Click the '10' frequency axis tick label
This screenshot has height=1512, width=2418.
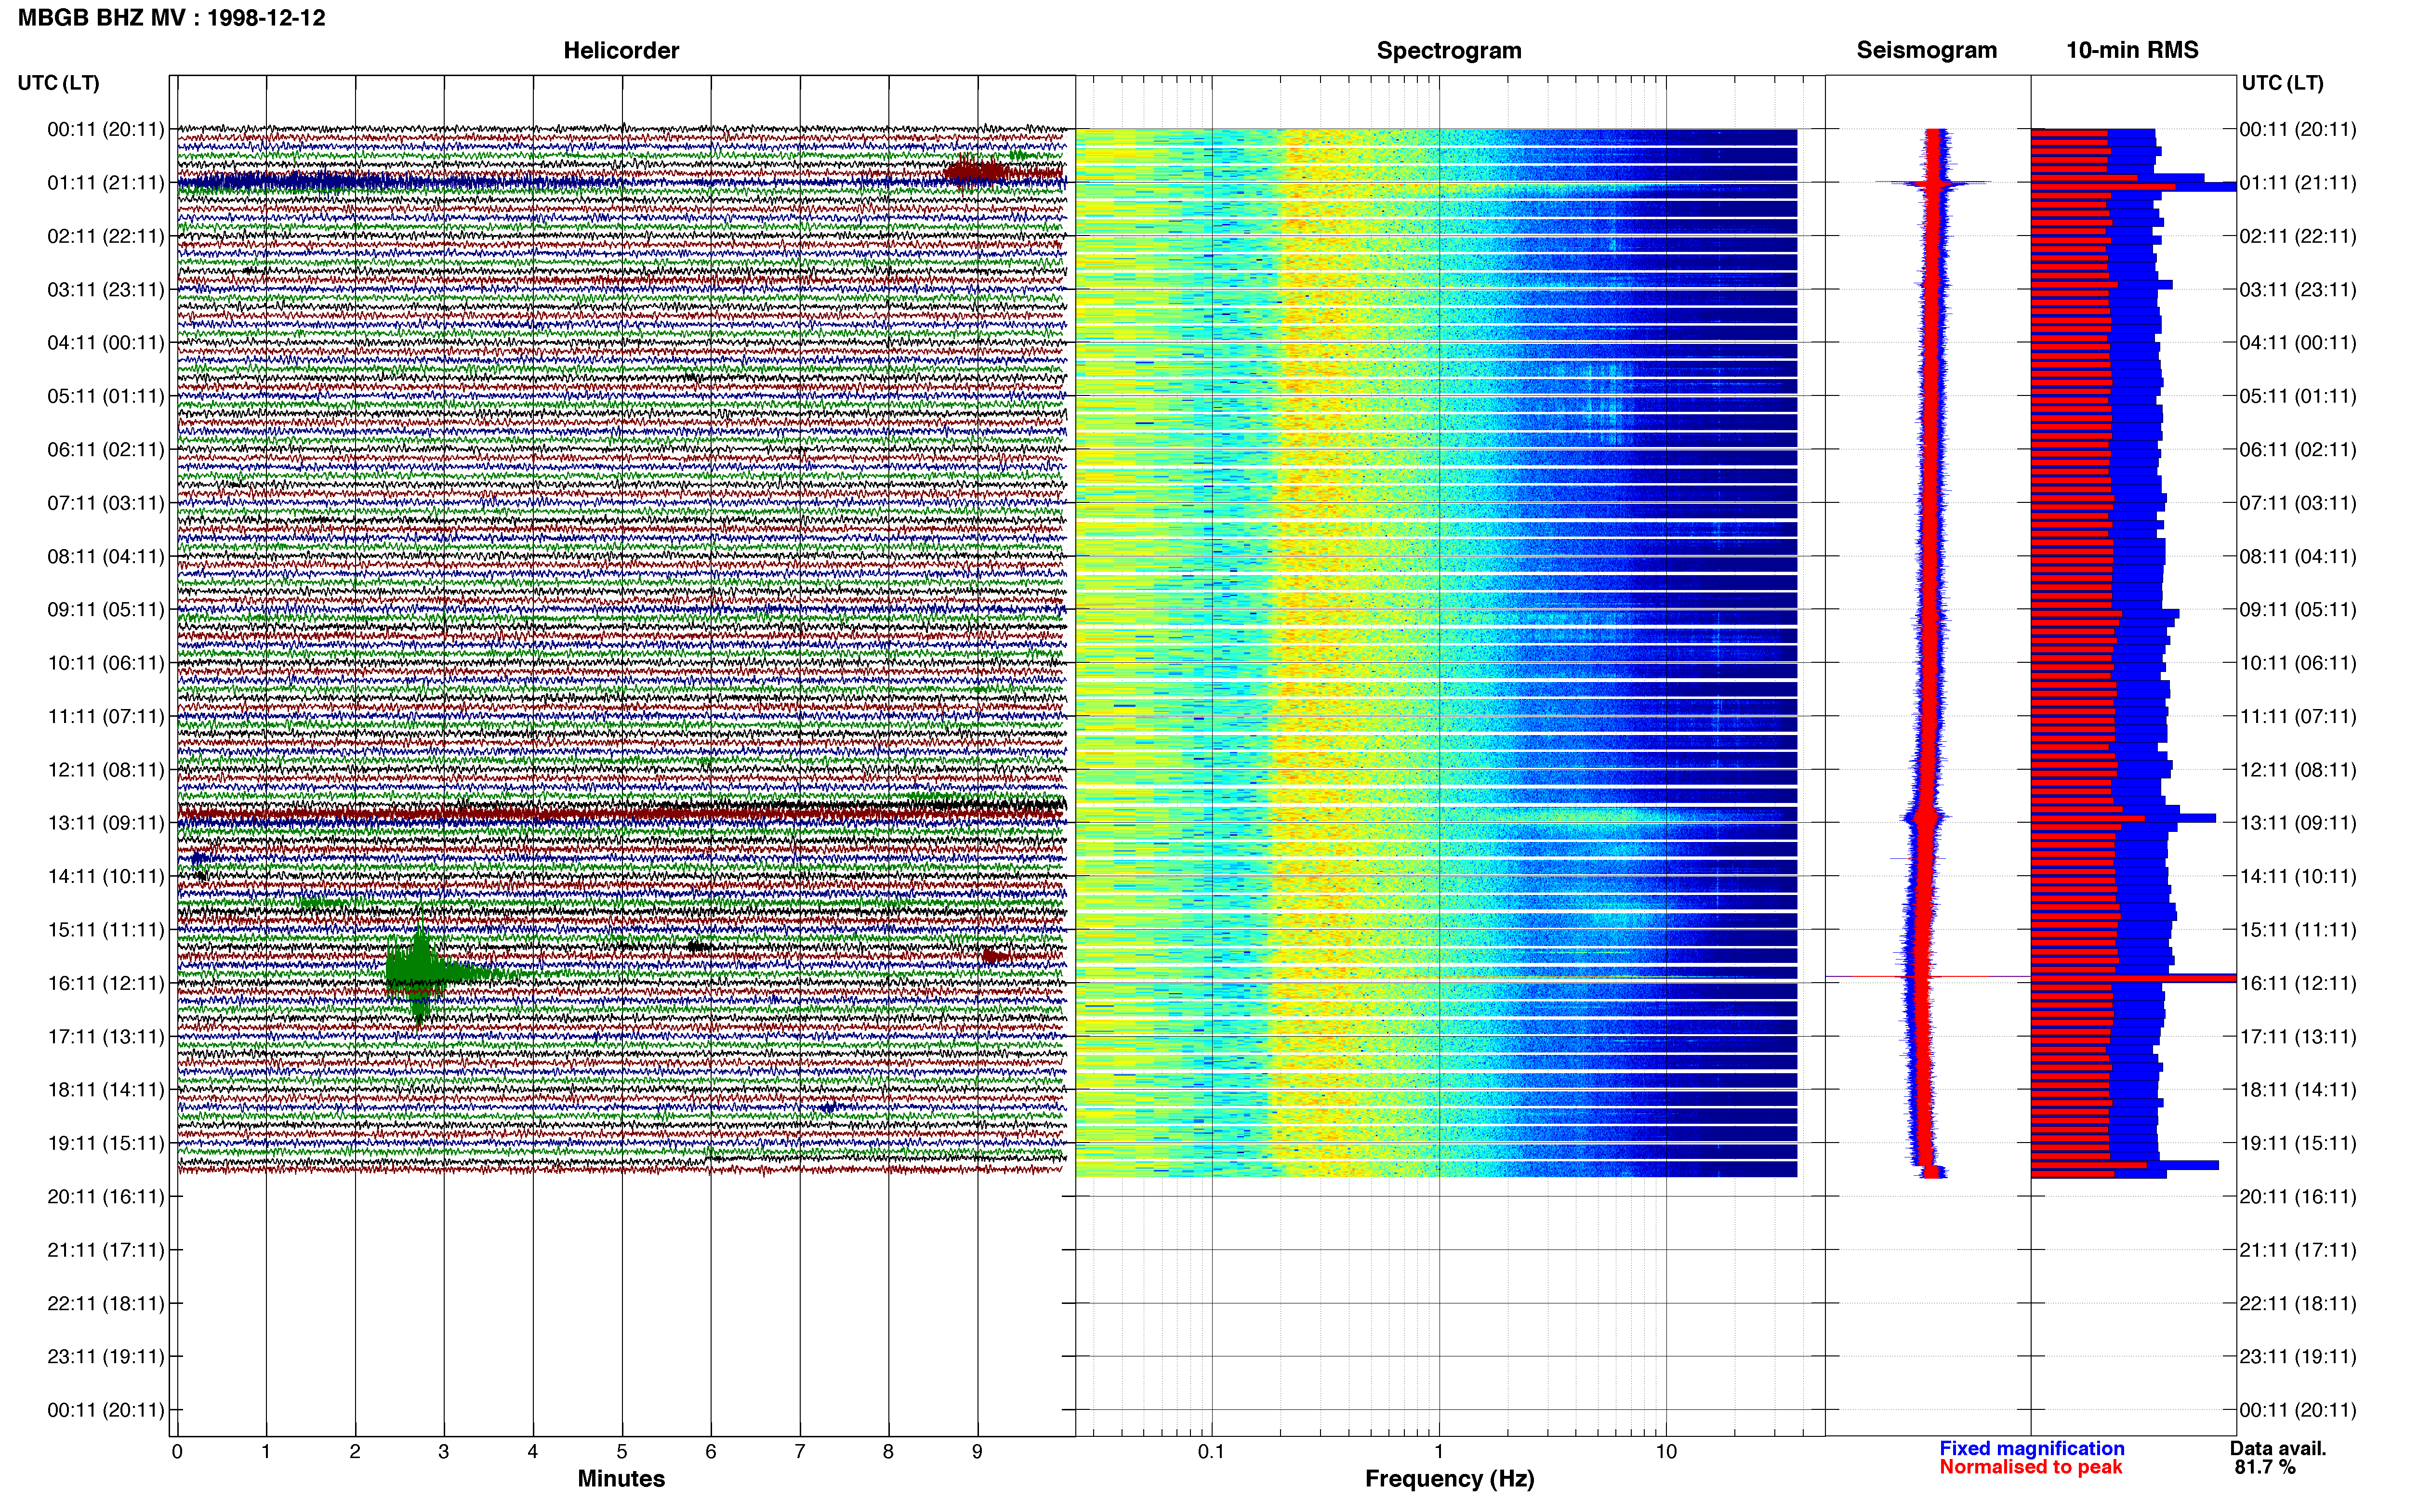pos(1666,1452)
